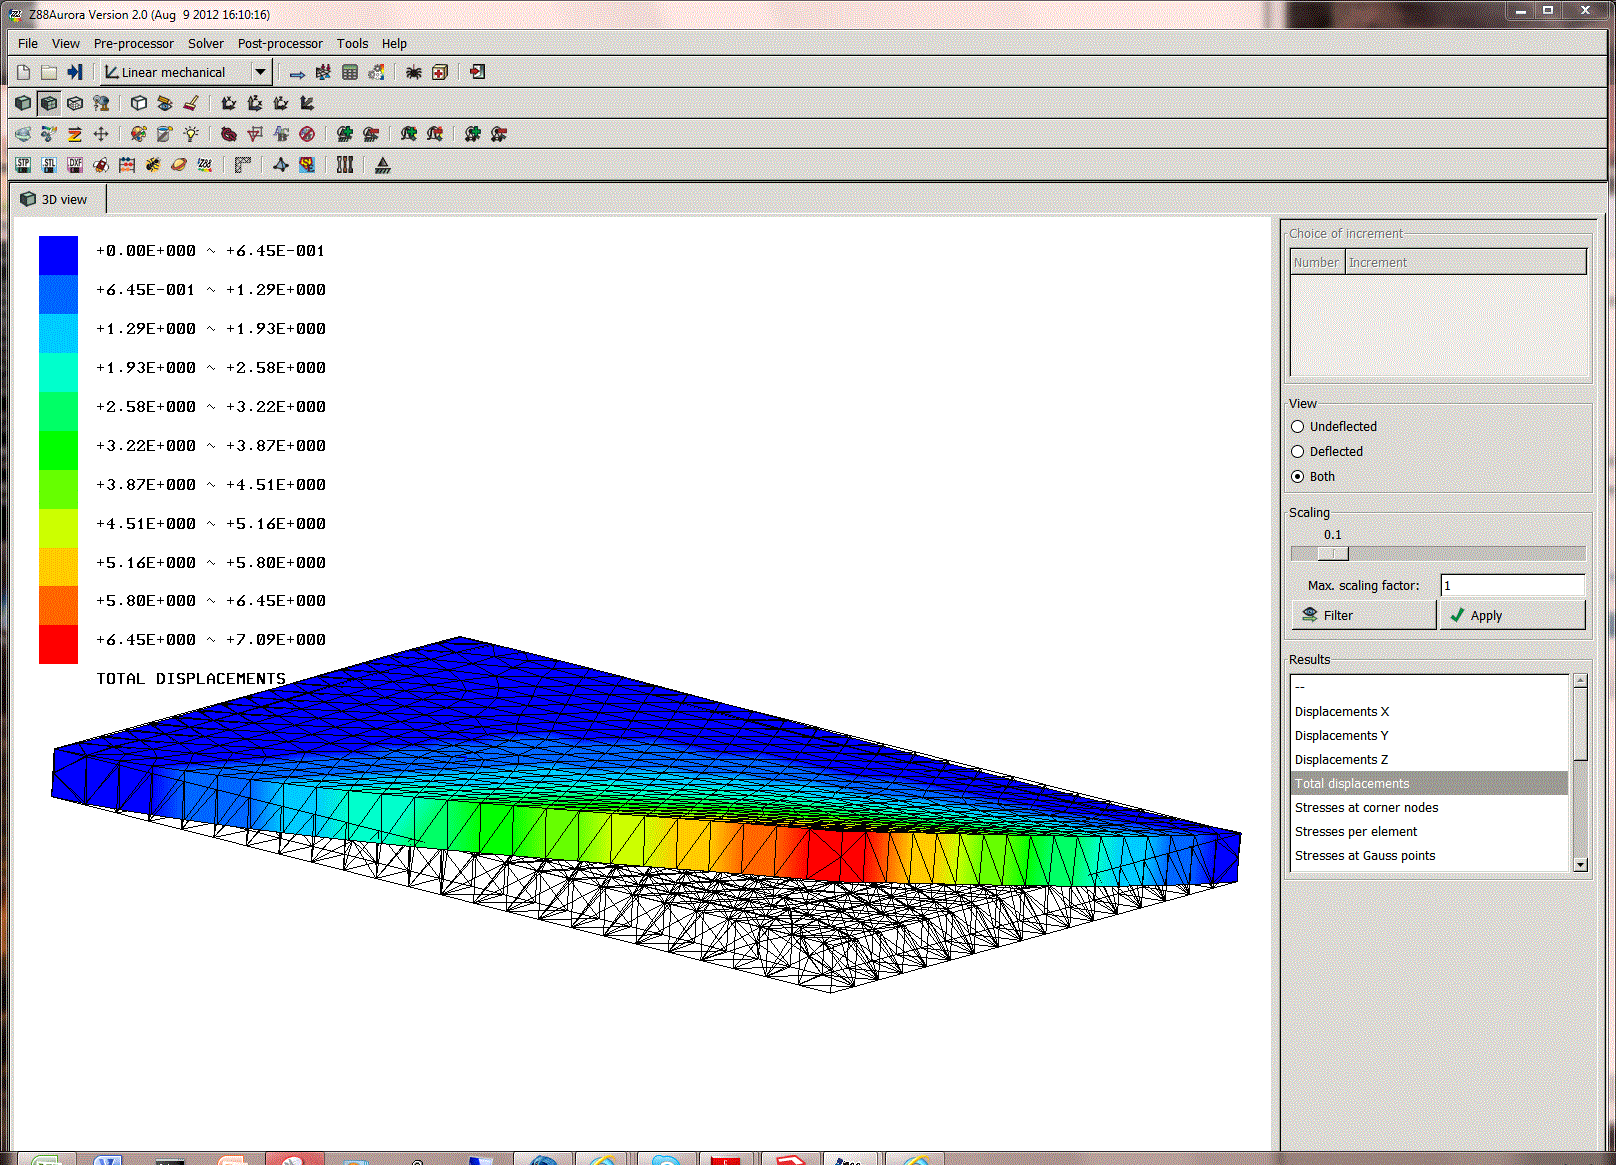This screenshot has height=1165, width=1616.
Task: Click the new file icon
Action: 23,72
